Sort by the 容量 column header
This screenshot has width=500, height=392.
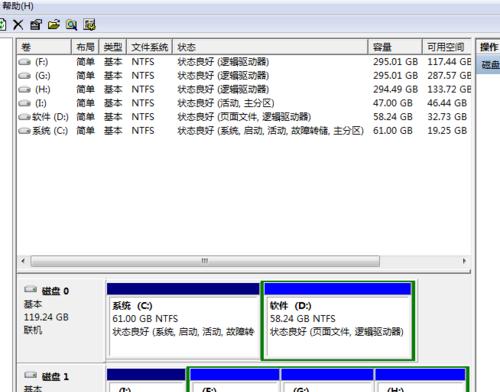tap(395, 47)
